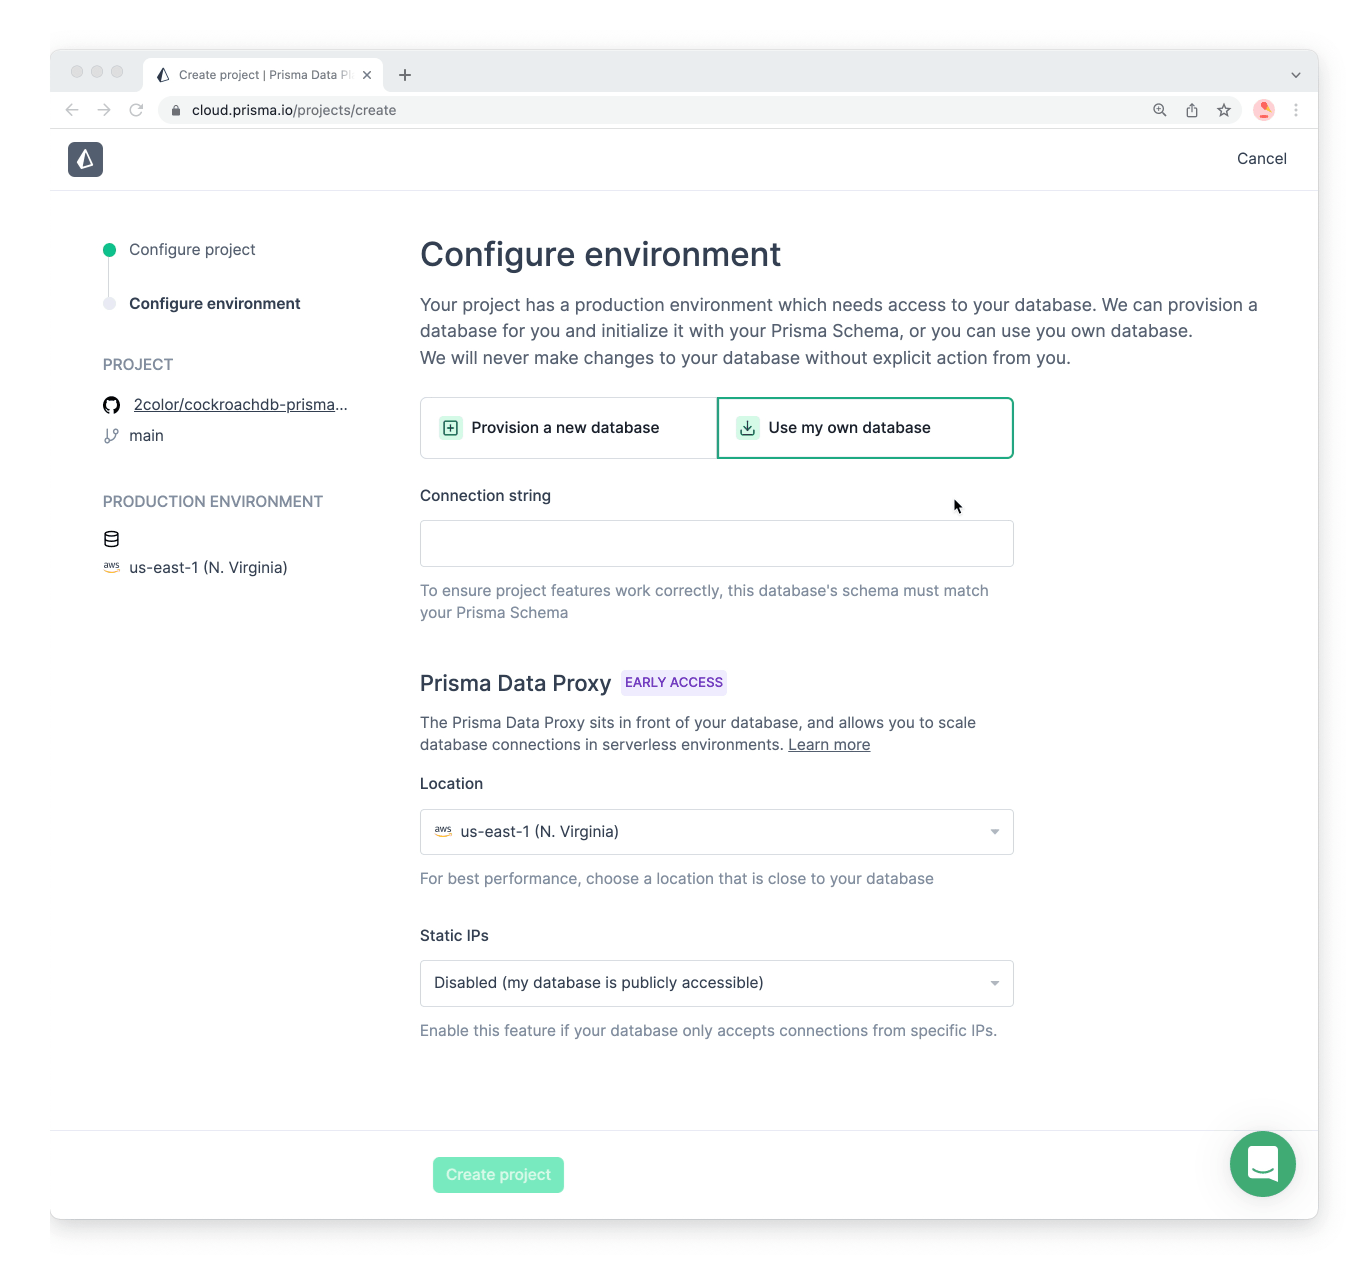
Task: Click the Configure project step indicator dot
Action: (x=108, y=249)
